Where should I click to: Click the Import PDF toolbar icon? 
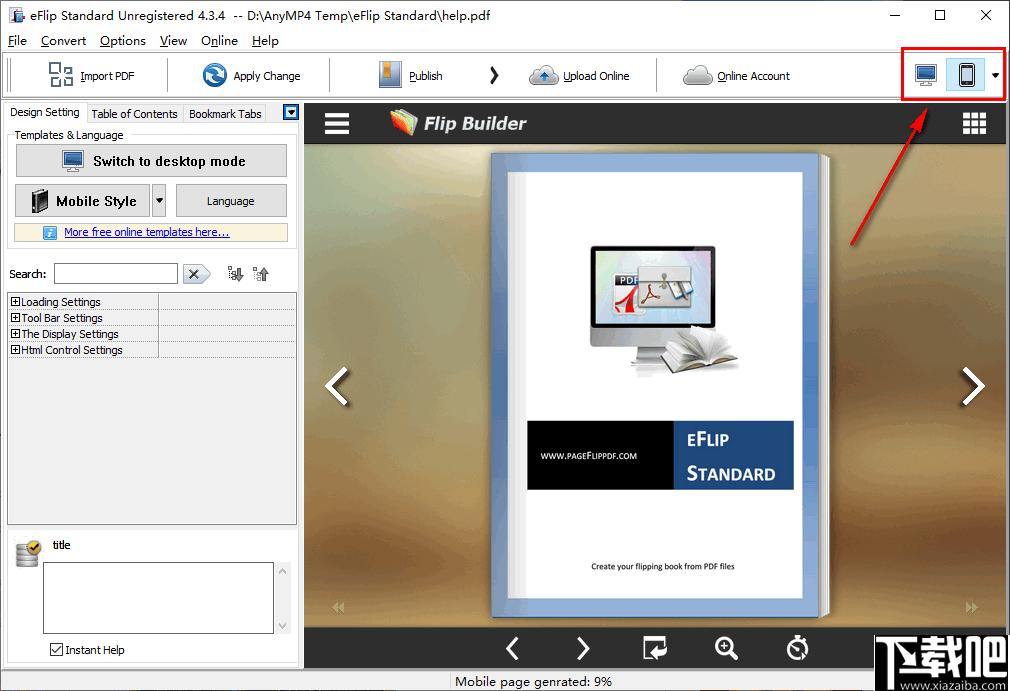(x=61, y=75)
